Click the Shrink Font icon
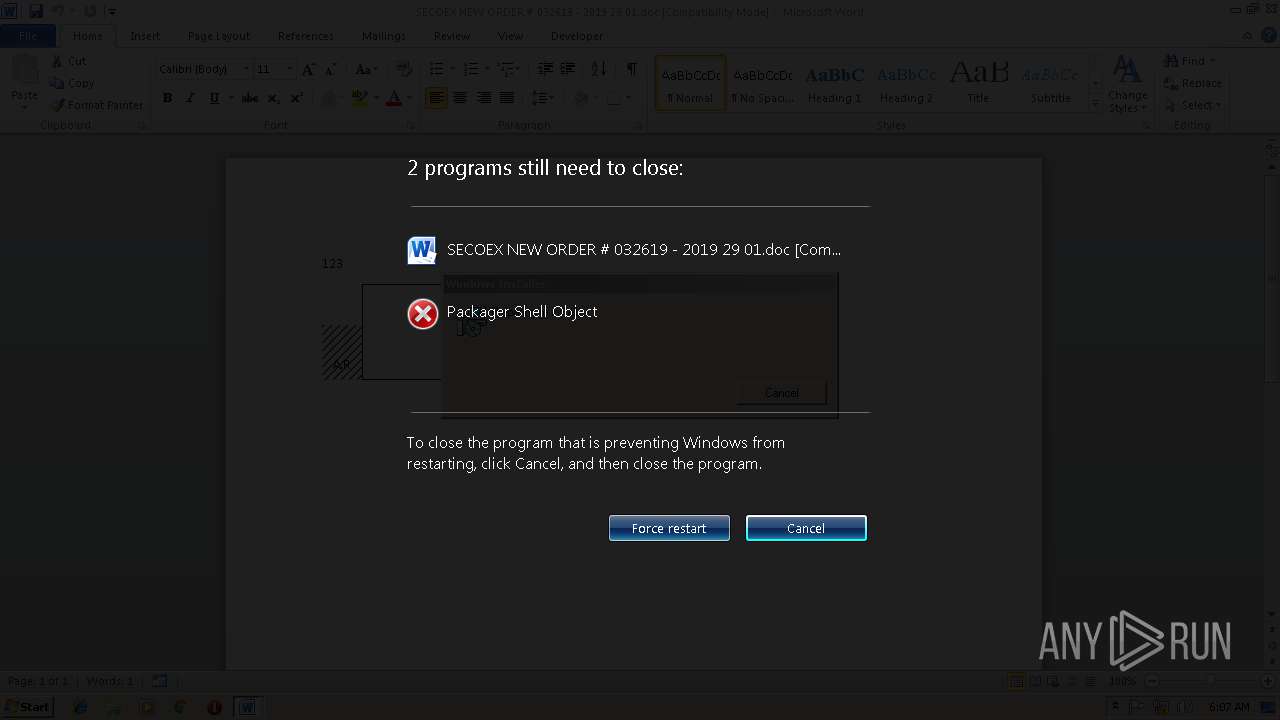This screenshot has height=720, width=1280. pyautogui.click(x=330, y=69)
